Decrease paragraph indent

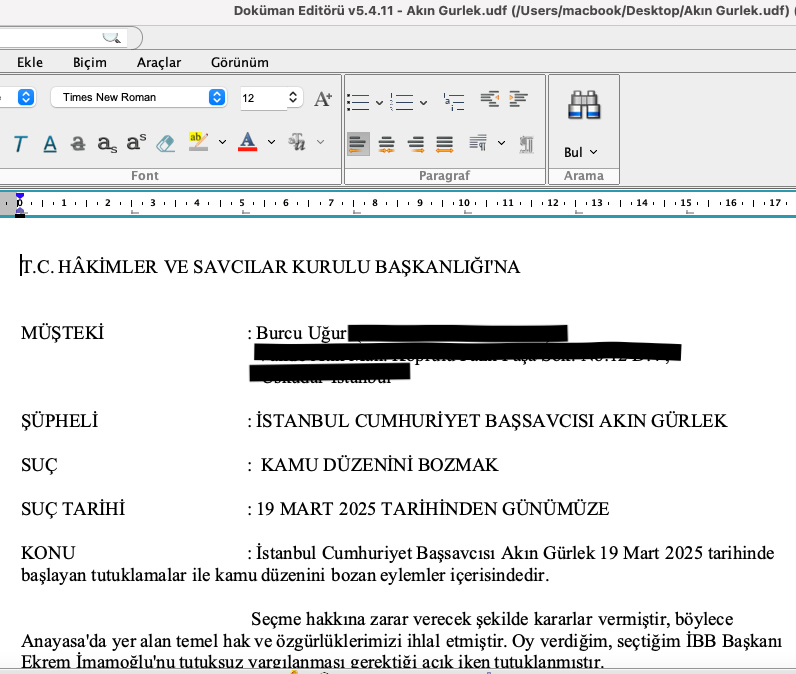[490, 99]
